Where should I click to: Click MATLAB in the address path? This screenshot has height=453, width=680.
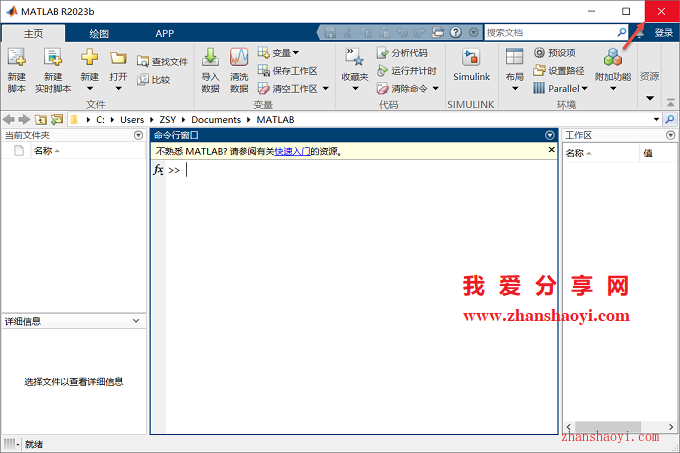[275, 120]
